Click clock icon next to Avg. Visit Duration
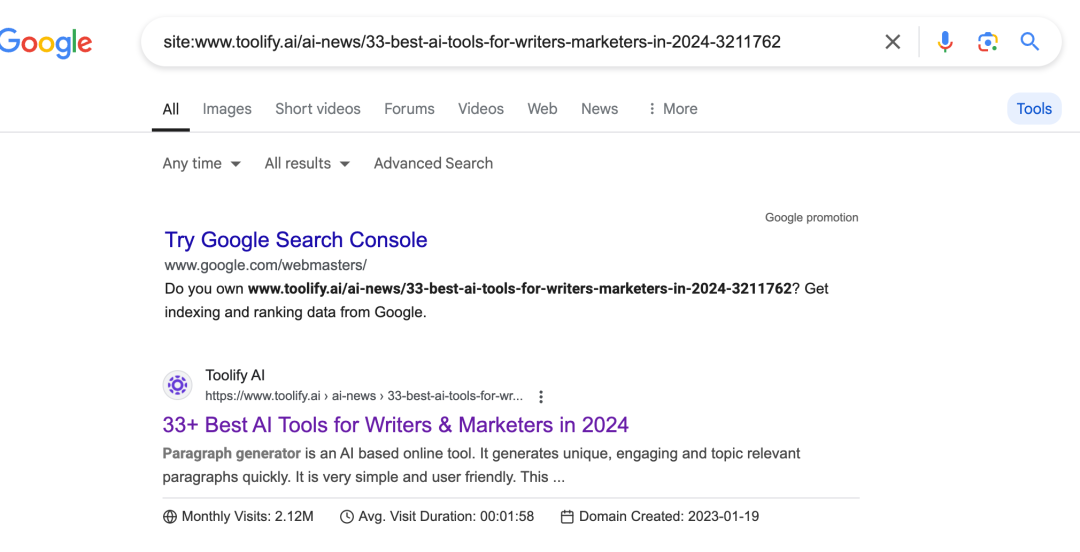Screen dimensions: 1080x552 click(x=347, y=517)
